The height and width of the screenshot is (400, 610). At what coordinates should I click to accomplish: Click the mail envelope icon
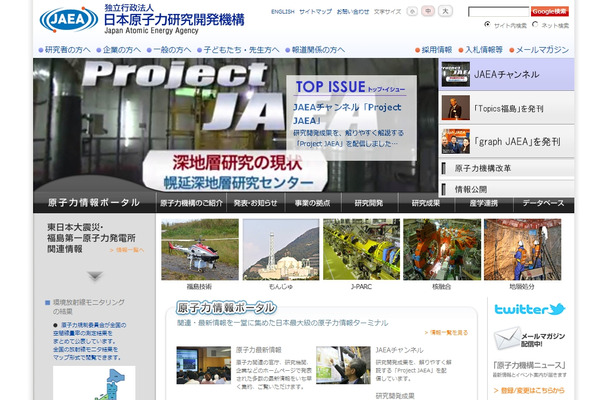point(507,338)
